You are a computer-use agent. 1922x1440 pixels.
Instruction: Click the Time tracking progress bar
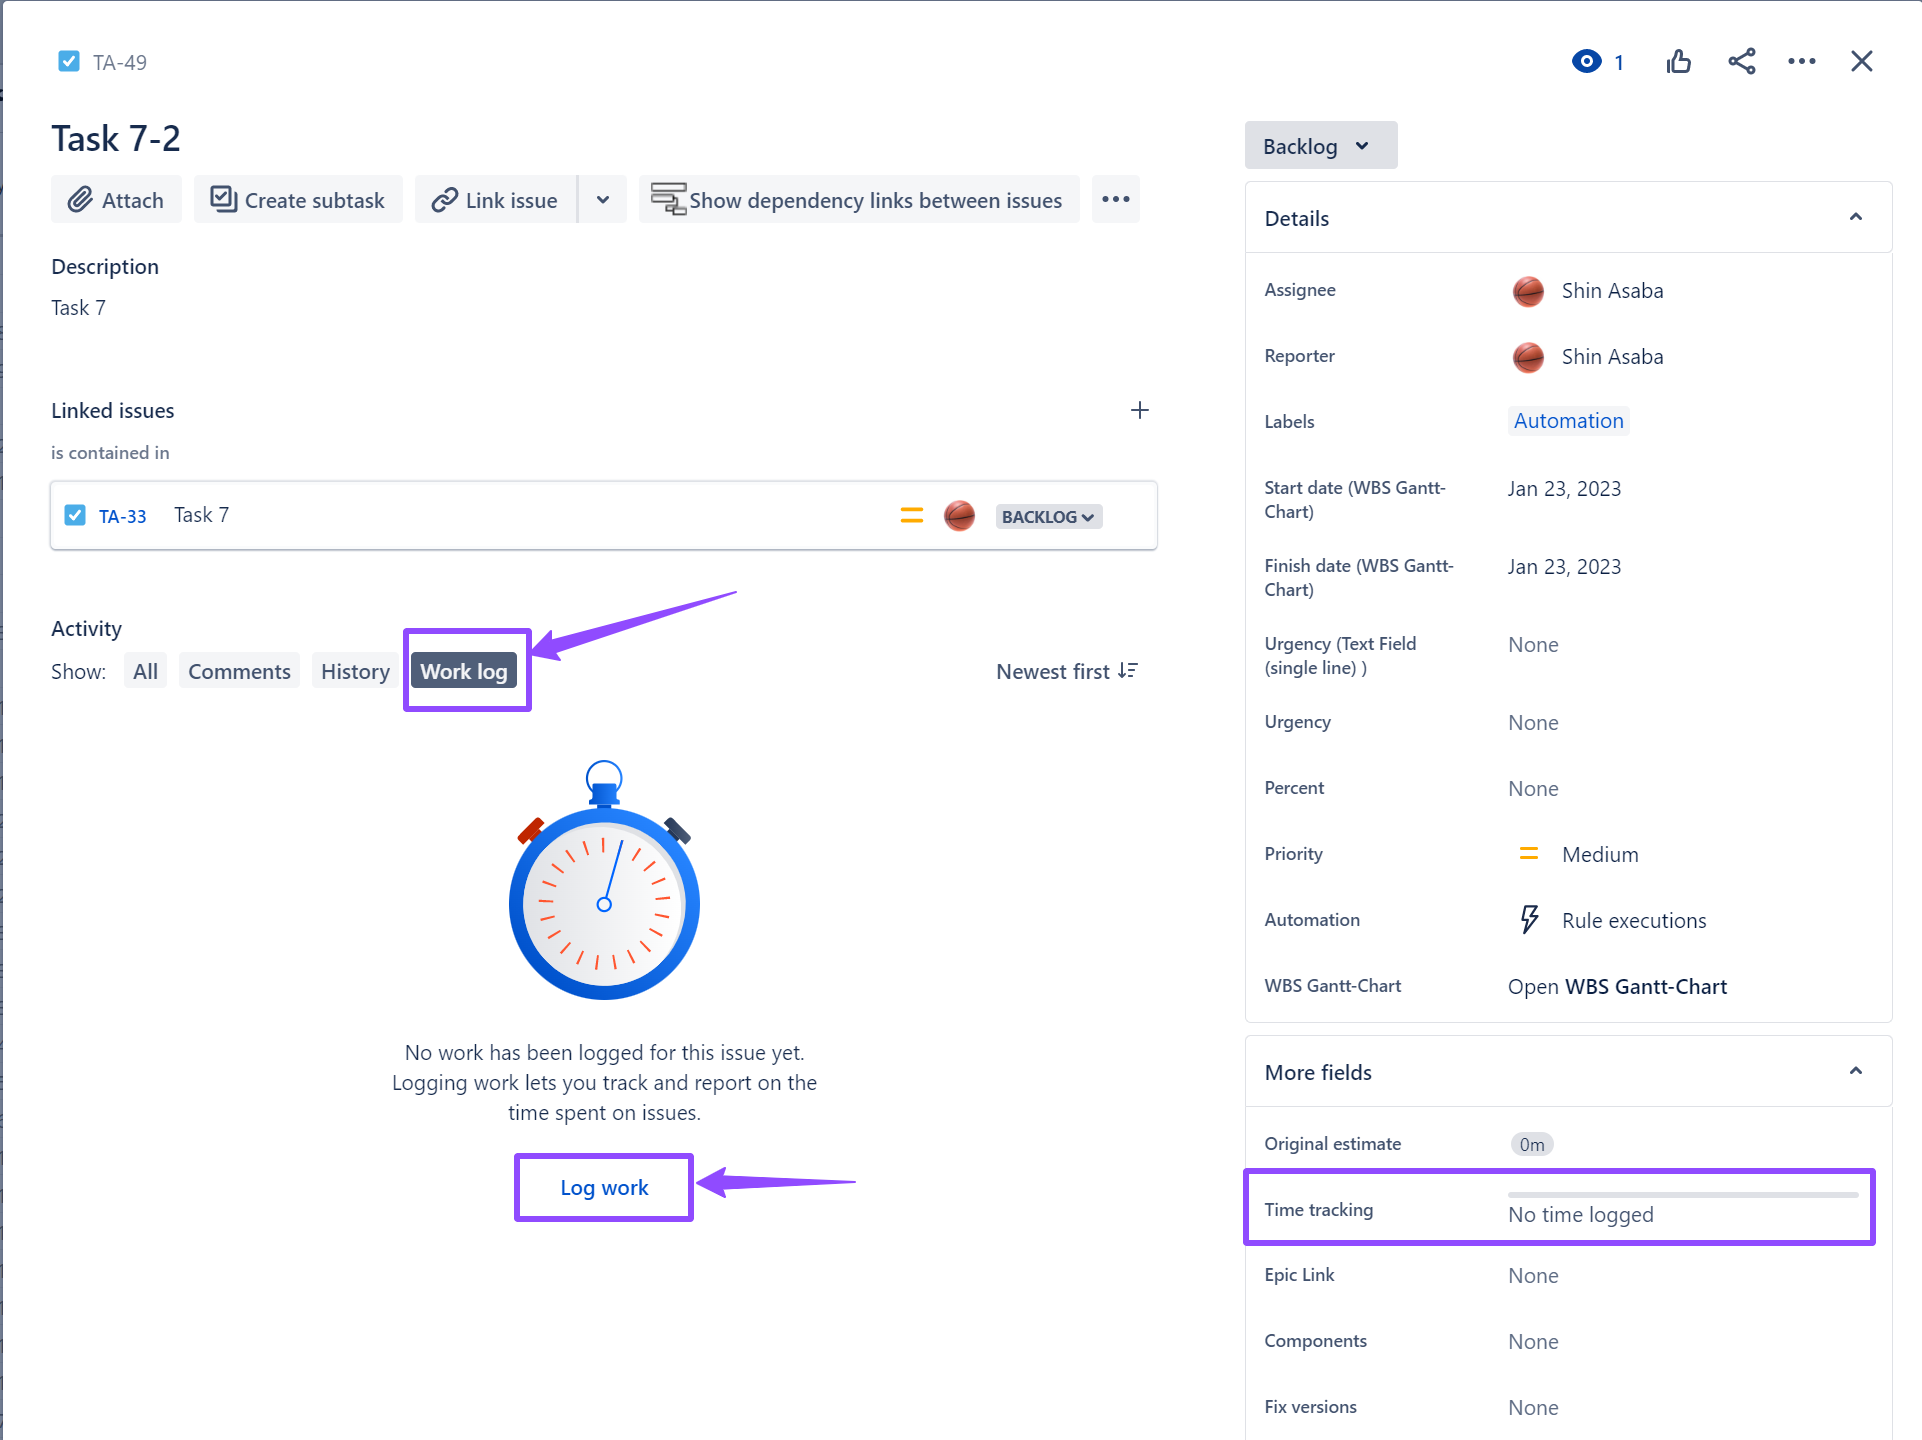[1682, 1195]
